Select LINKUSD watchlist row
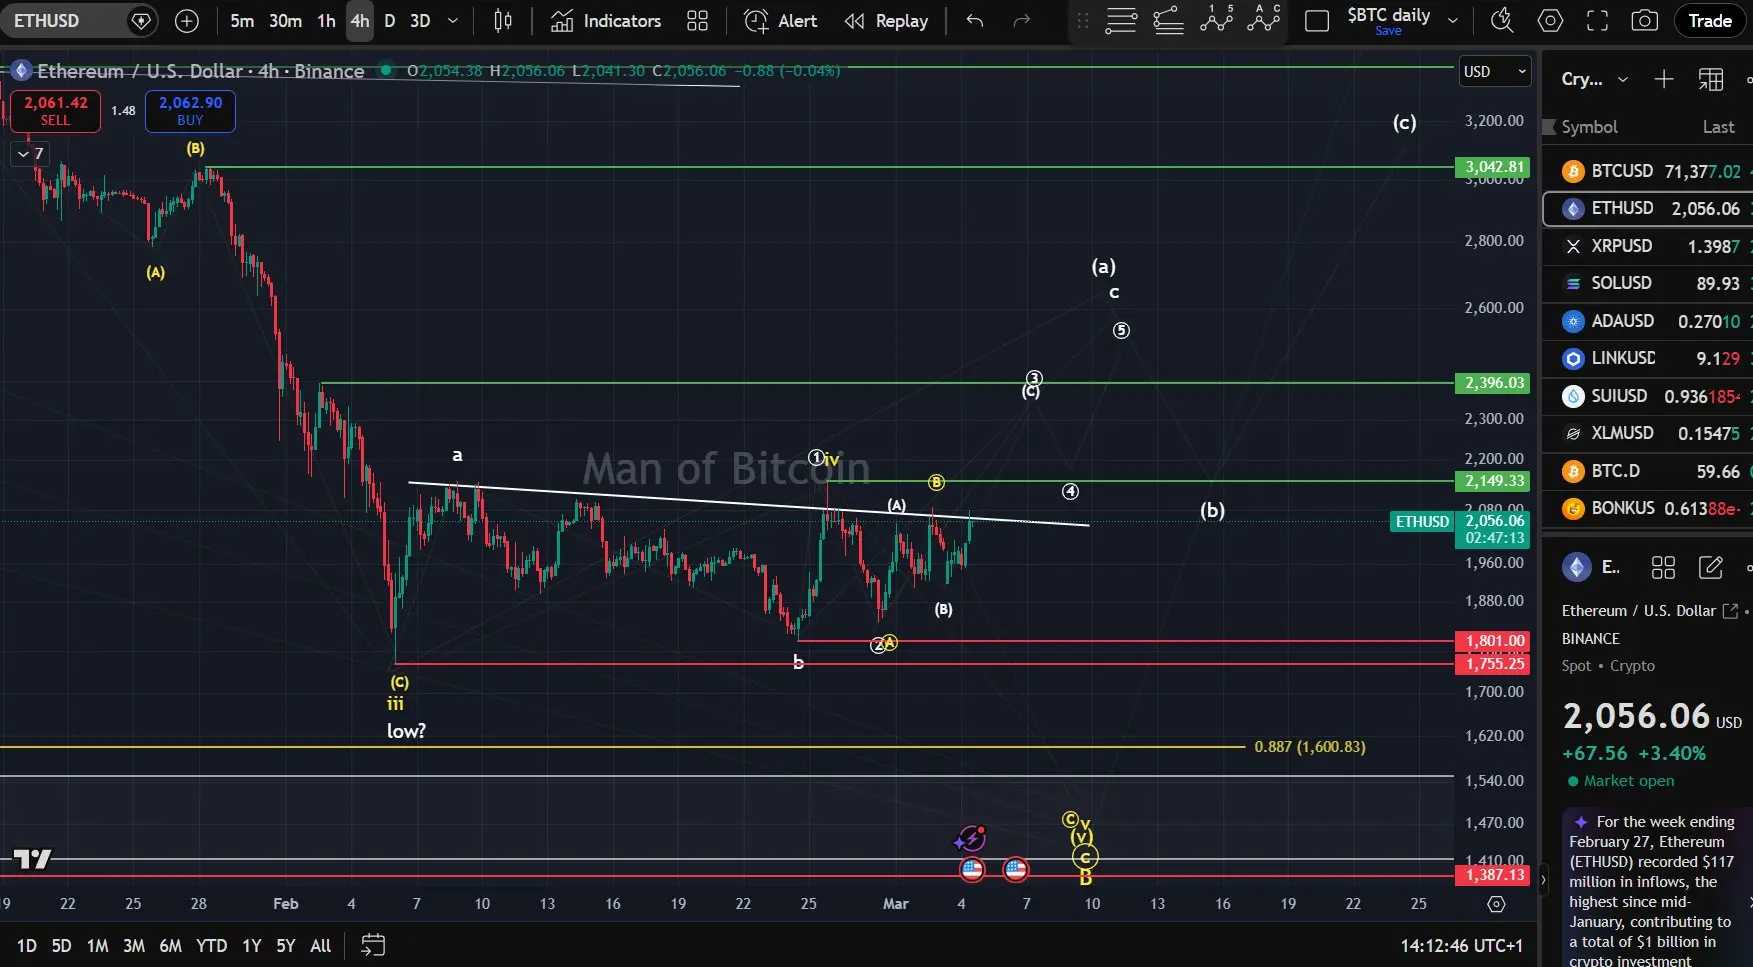 tap(1648, 358)
